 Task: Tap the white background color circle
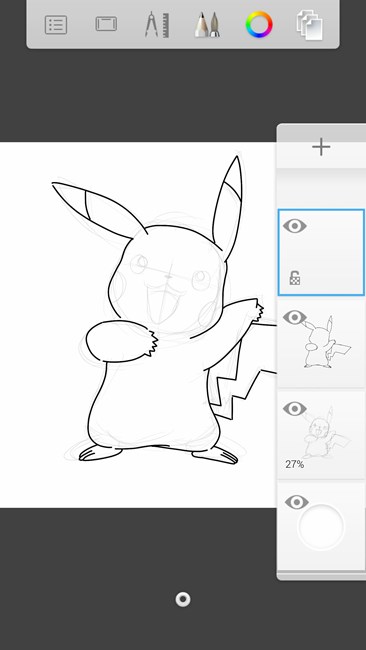pos(321,526)
